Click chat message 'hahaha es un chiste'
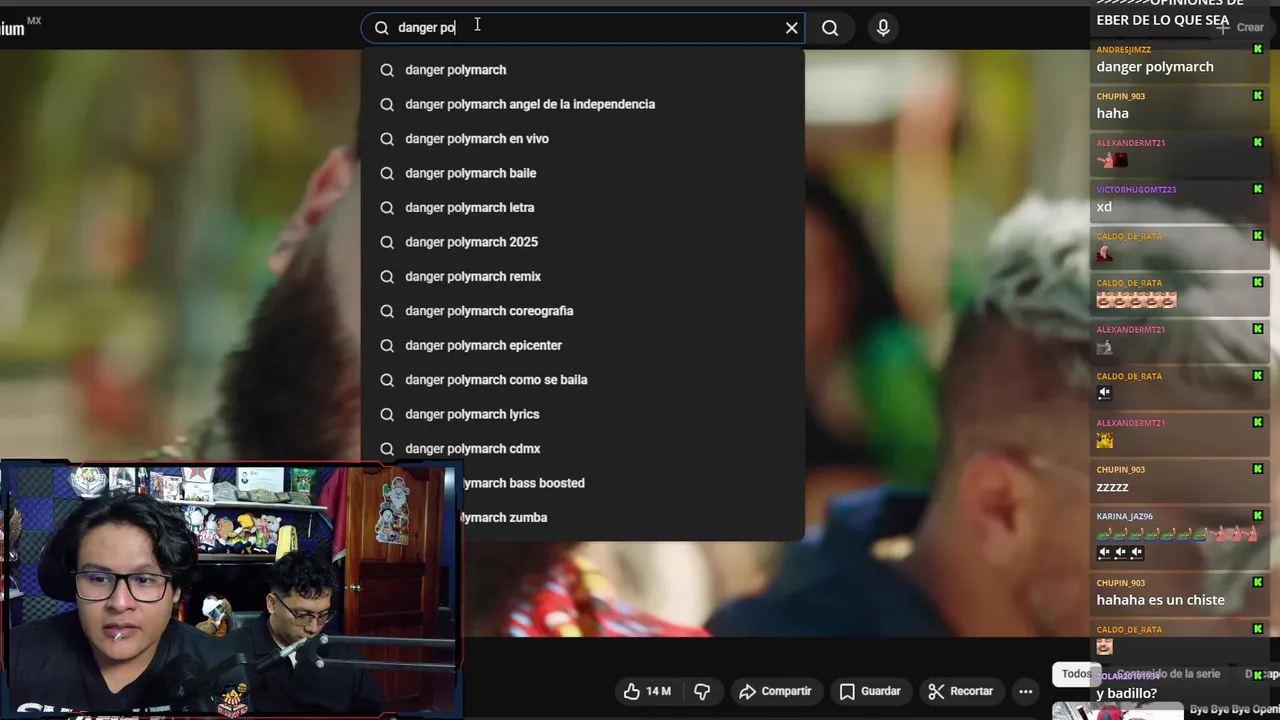Screen dimensions: 1280x720 [1160, 600]
